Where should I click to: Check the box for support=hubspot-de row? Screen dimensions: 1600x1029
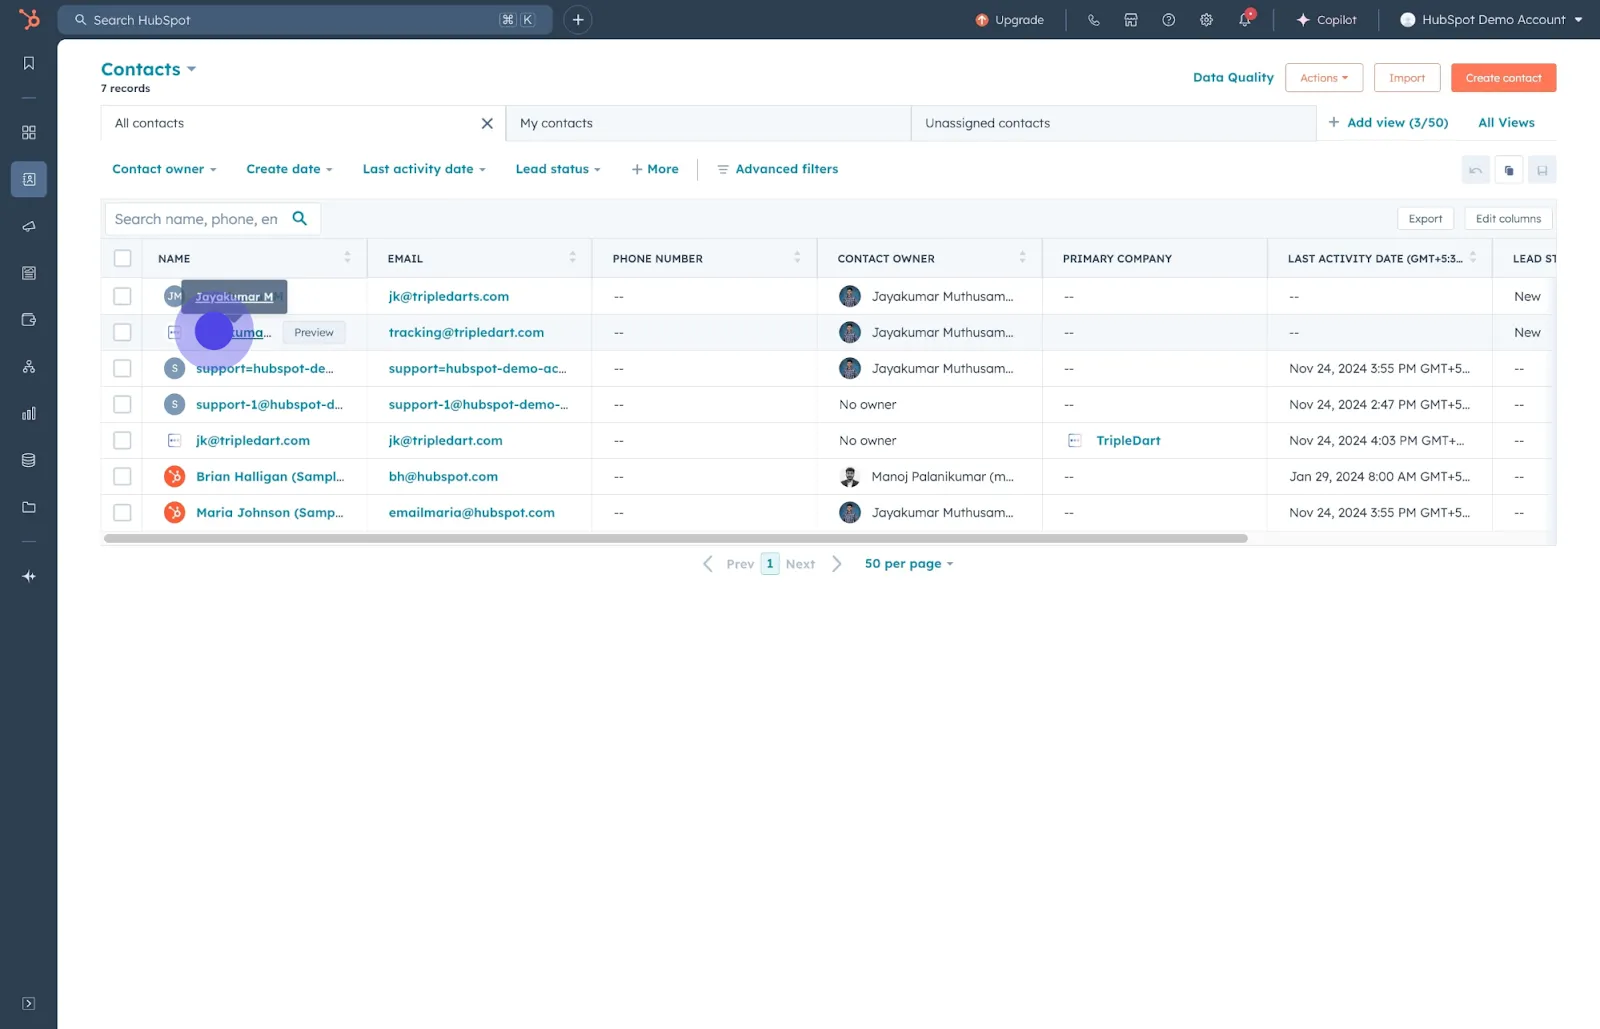[x=122, y=368]
